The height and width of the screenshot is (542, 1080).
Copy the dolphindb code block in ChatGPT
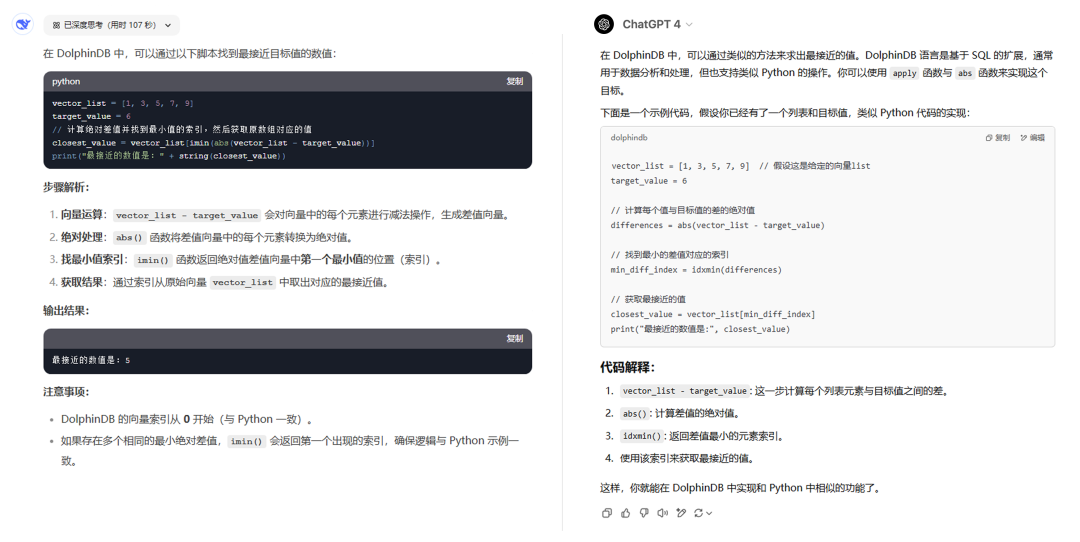[998, 138]
